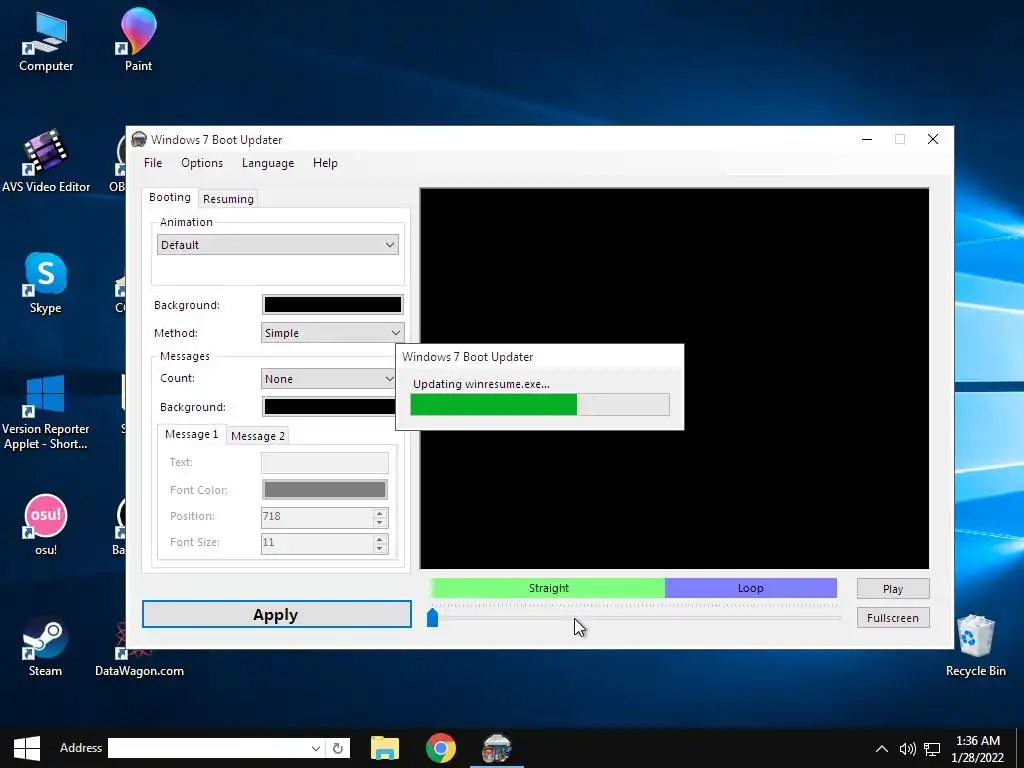1024x768 pixels.
Task: Increase the Position value with up arrow
Action: point(379,513)
